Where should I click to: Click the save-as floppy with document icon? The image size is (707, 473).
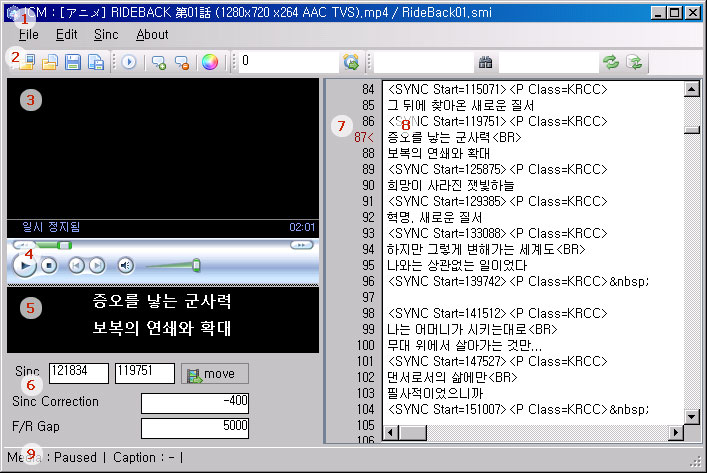click(x=96, y=62)
